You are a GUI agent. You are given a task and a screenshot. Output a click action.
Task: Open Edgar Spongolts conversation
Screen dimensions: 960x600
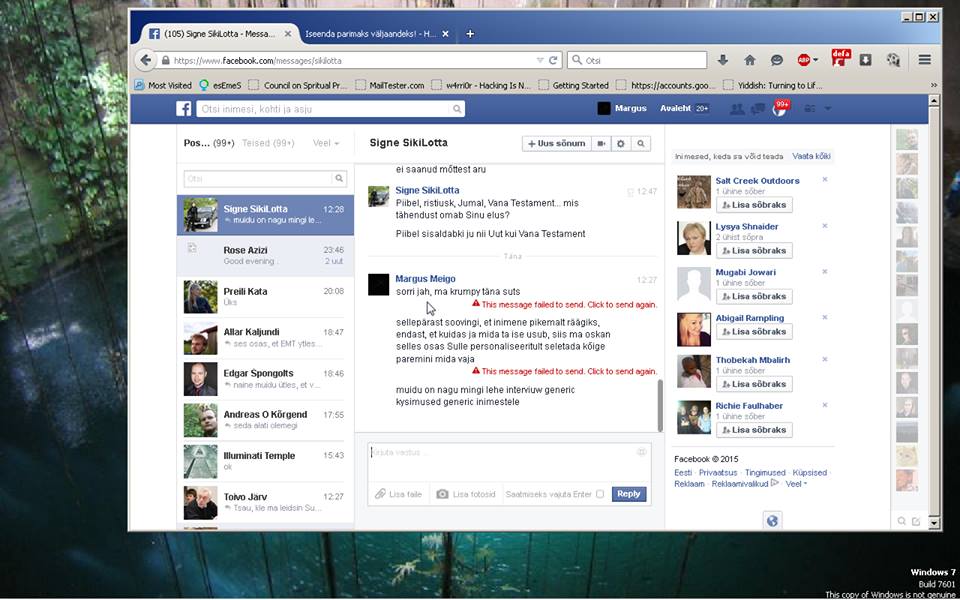pos(265,379)
